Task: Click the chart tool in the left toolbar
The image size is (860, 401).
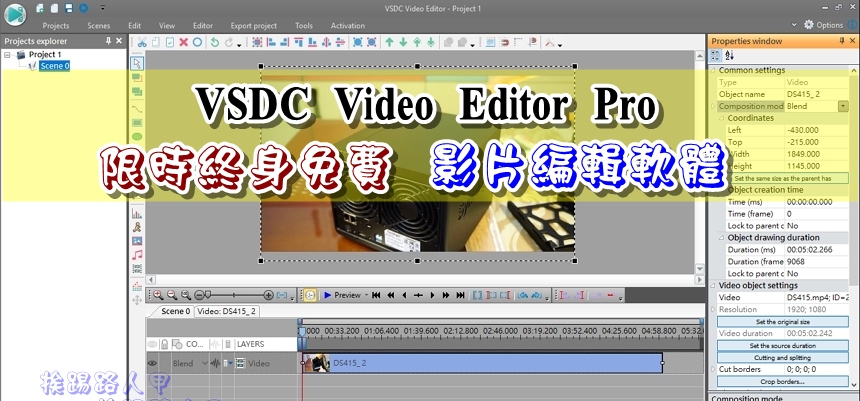Action: [137, 213]
